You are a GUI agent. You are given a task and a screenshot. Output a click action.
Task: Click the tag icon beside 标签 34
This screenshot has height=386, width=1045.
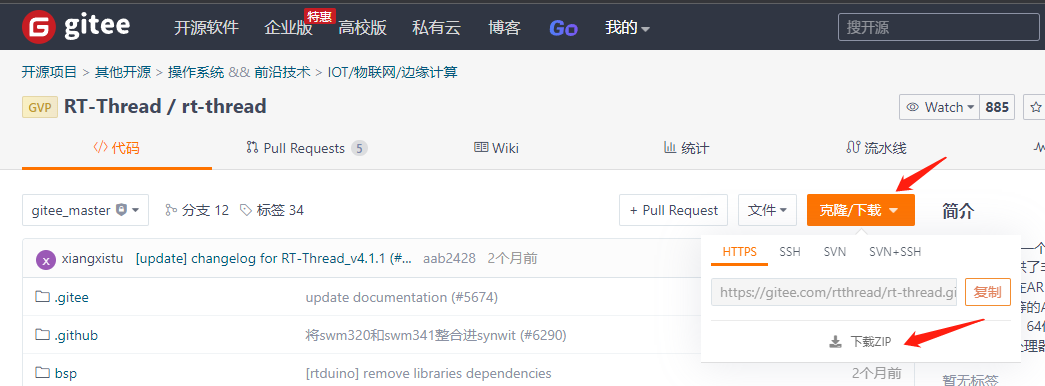click(x=246, y=210)
